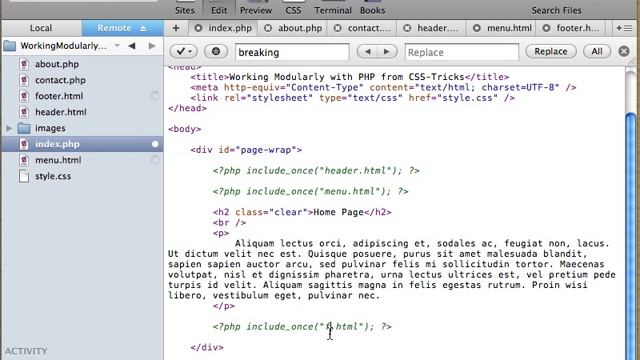The width and height of the screenshot is (640, 360).
Task: Switch to the menu.html document tab
Action: (509, 28)
